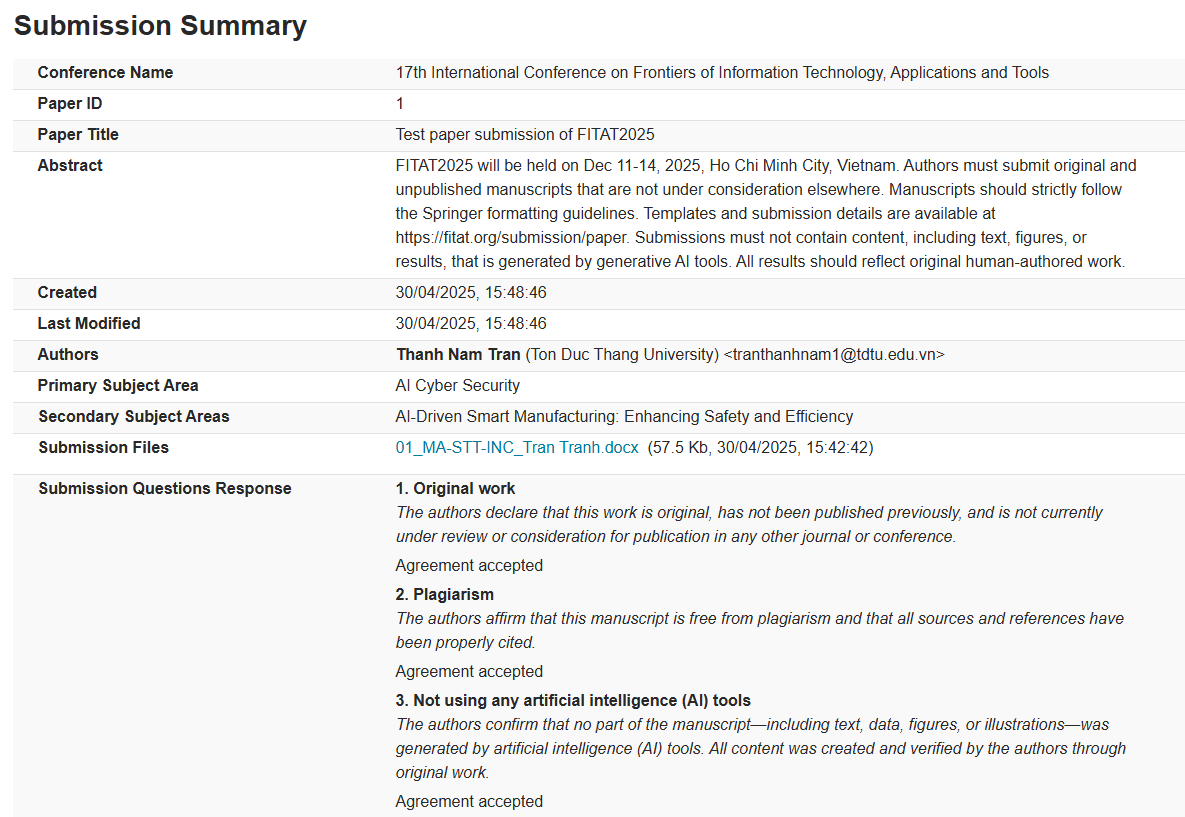1185x817 pixels.
Task: Select 'Agreement accepted' under Original work
Action: (x=469, y=565)
